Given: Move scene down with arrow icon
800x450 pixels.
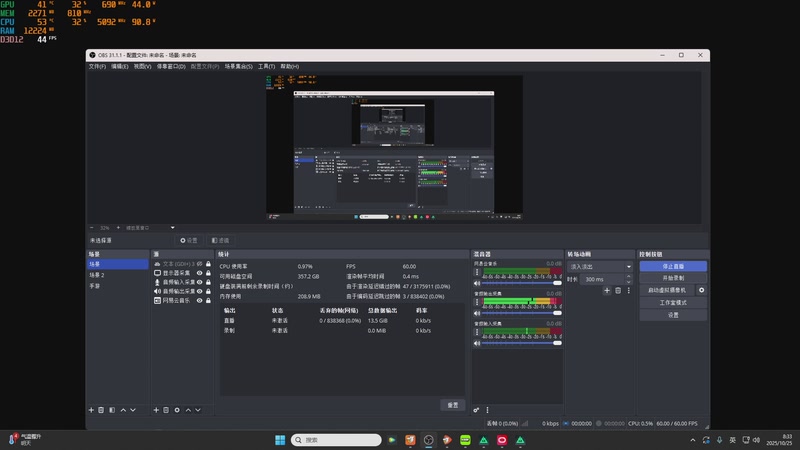Looking at the screenshot, I should pyautogui.click(x=133, y=410).
